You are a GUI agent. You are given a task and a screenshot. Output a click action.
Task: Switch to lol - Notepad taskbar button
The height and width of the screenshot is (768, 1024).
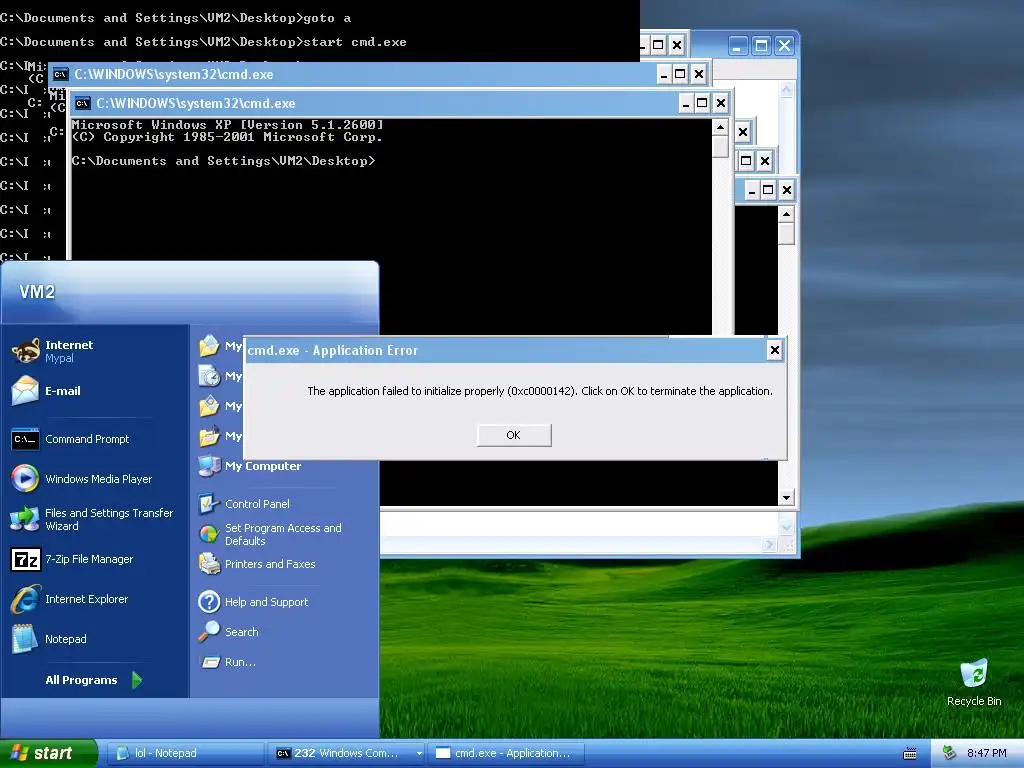pos(185,753)
